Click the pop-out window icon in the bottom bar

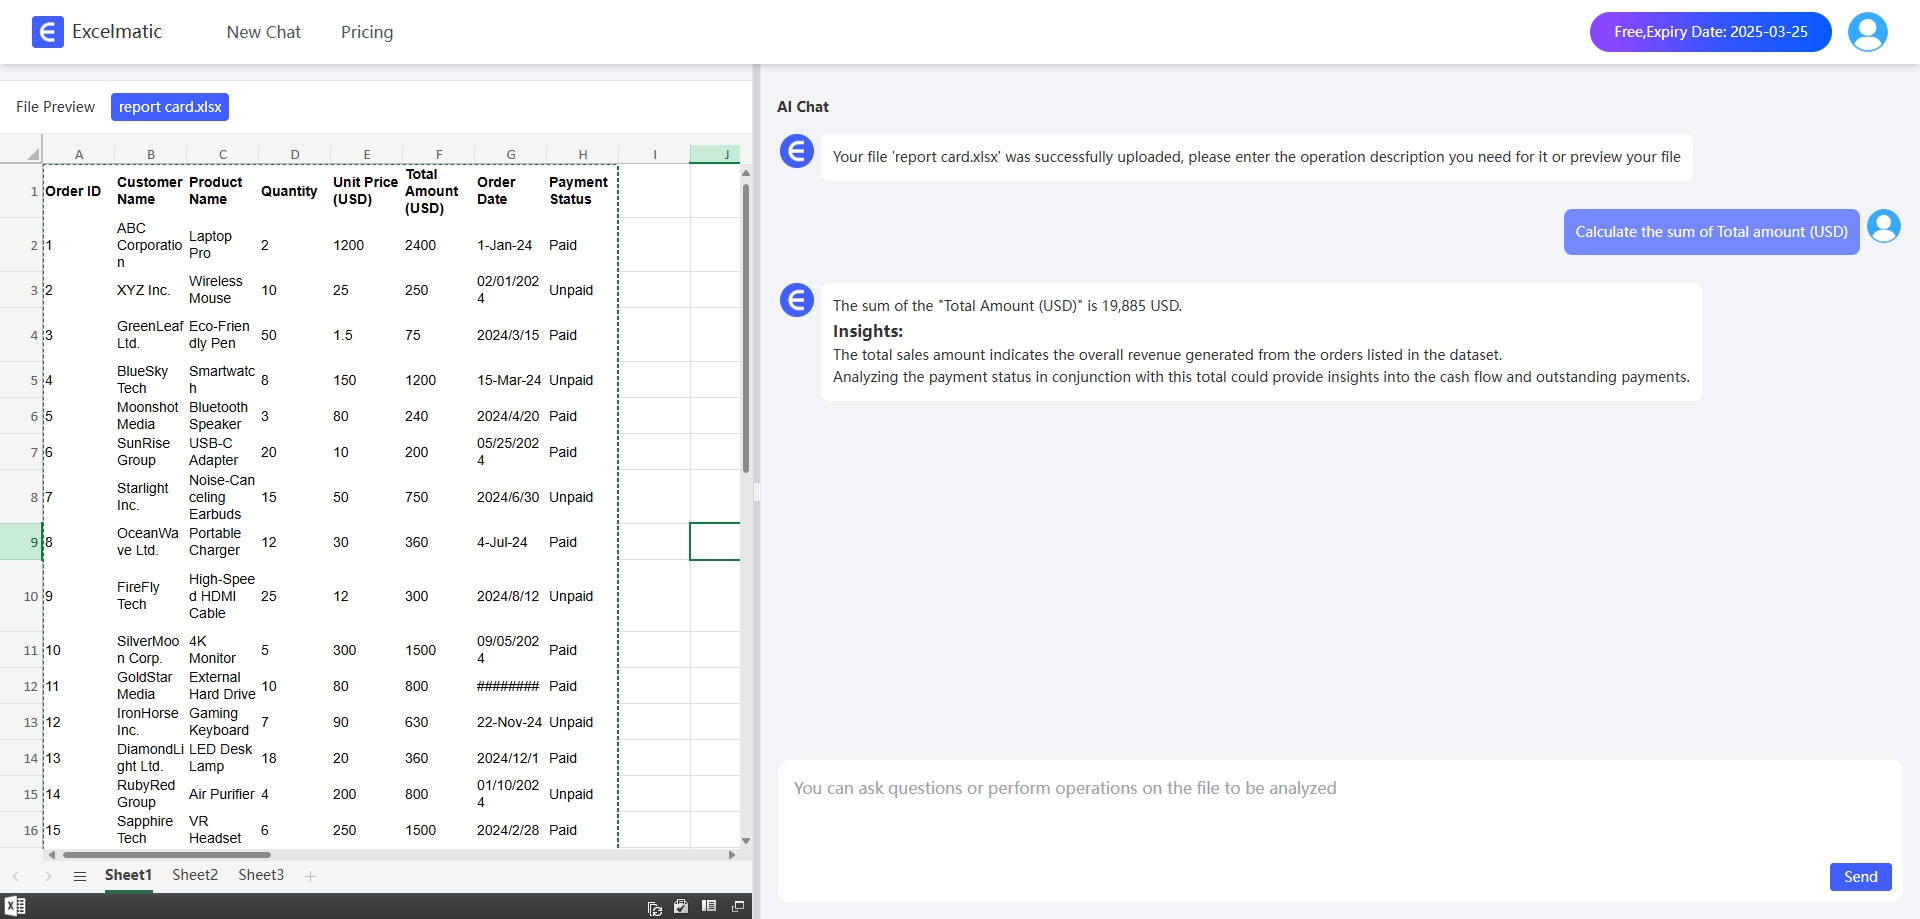tap(738, 906)
